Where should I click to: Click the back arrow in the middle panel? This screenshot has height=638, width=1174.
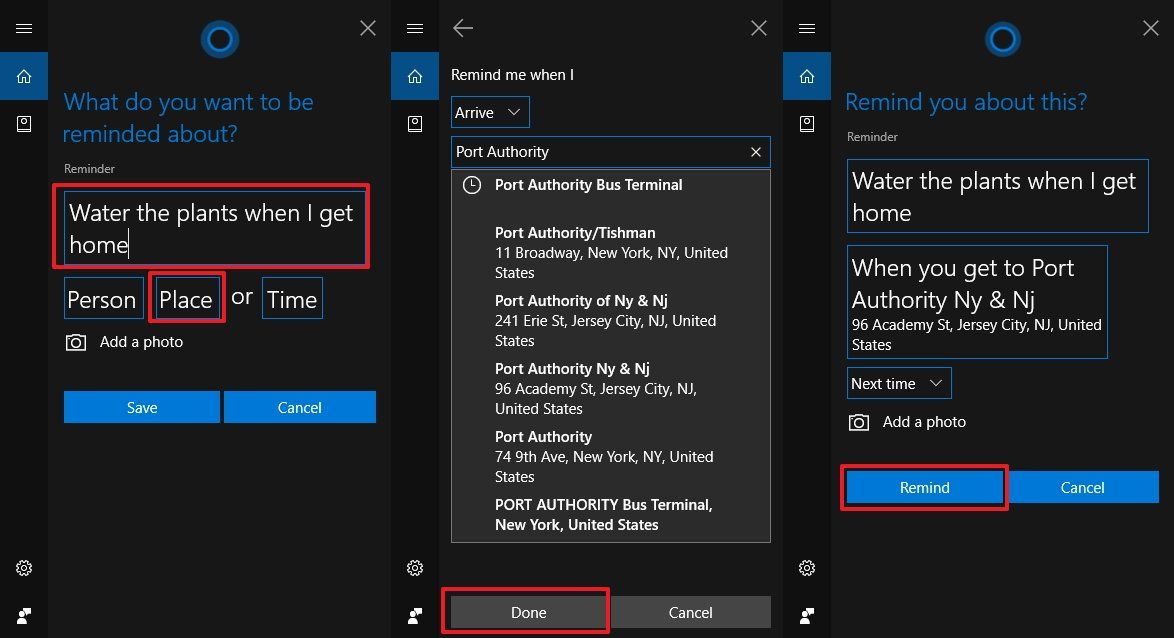click(462, 27)
